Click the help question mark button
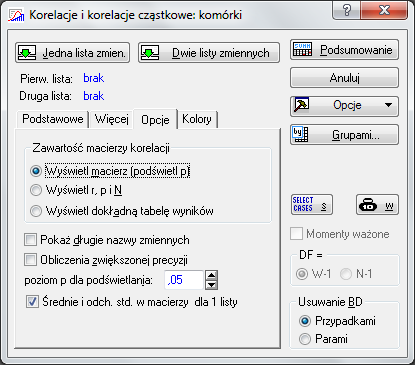 347,10
